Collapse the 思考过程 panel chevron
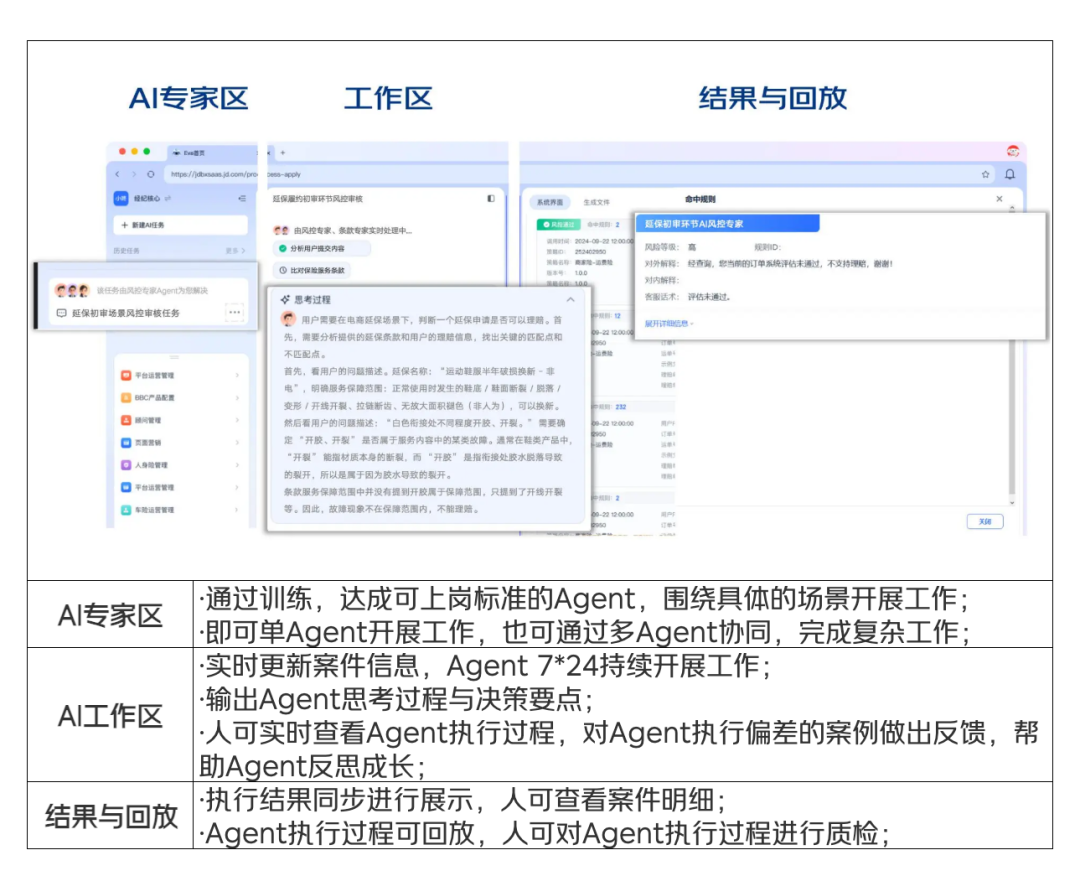The height and width of the screenshot is (876, 1080). pyautogui.click(x=570, y=300)
